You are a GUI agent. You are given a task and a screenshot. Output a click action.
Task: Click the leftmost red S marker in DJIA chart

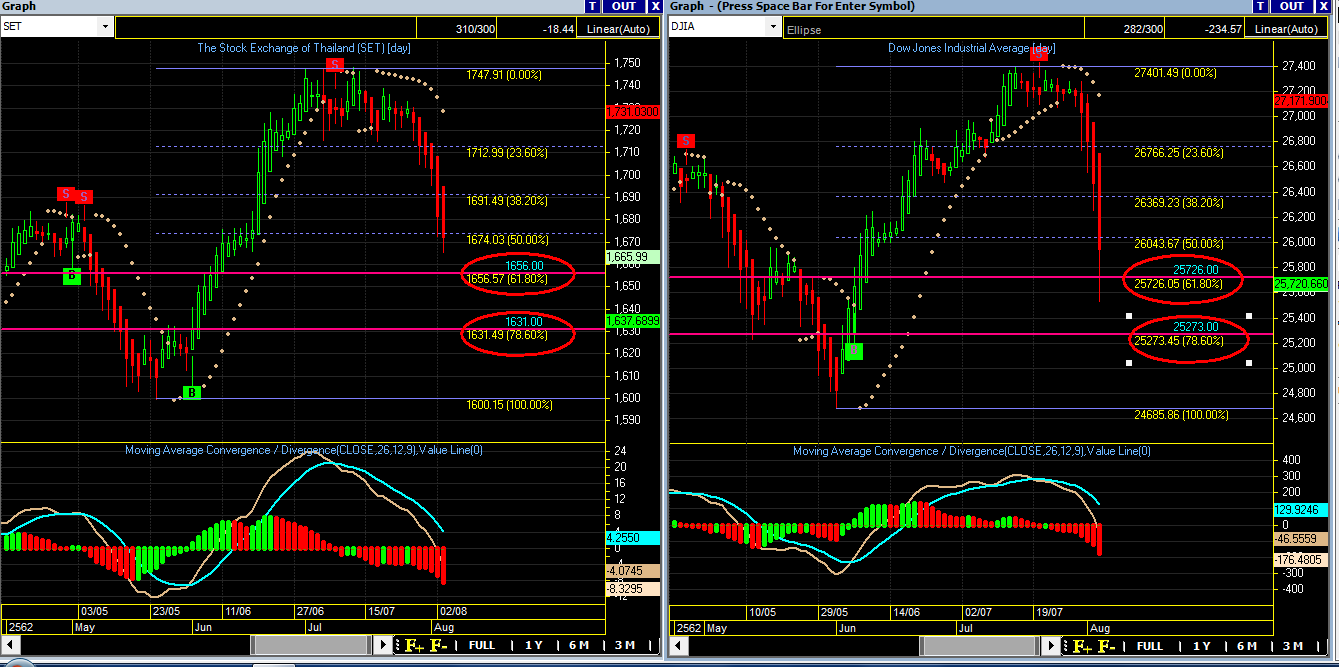point(686,141)
